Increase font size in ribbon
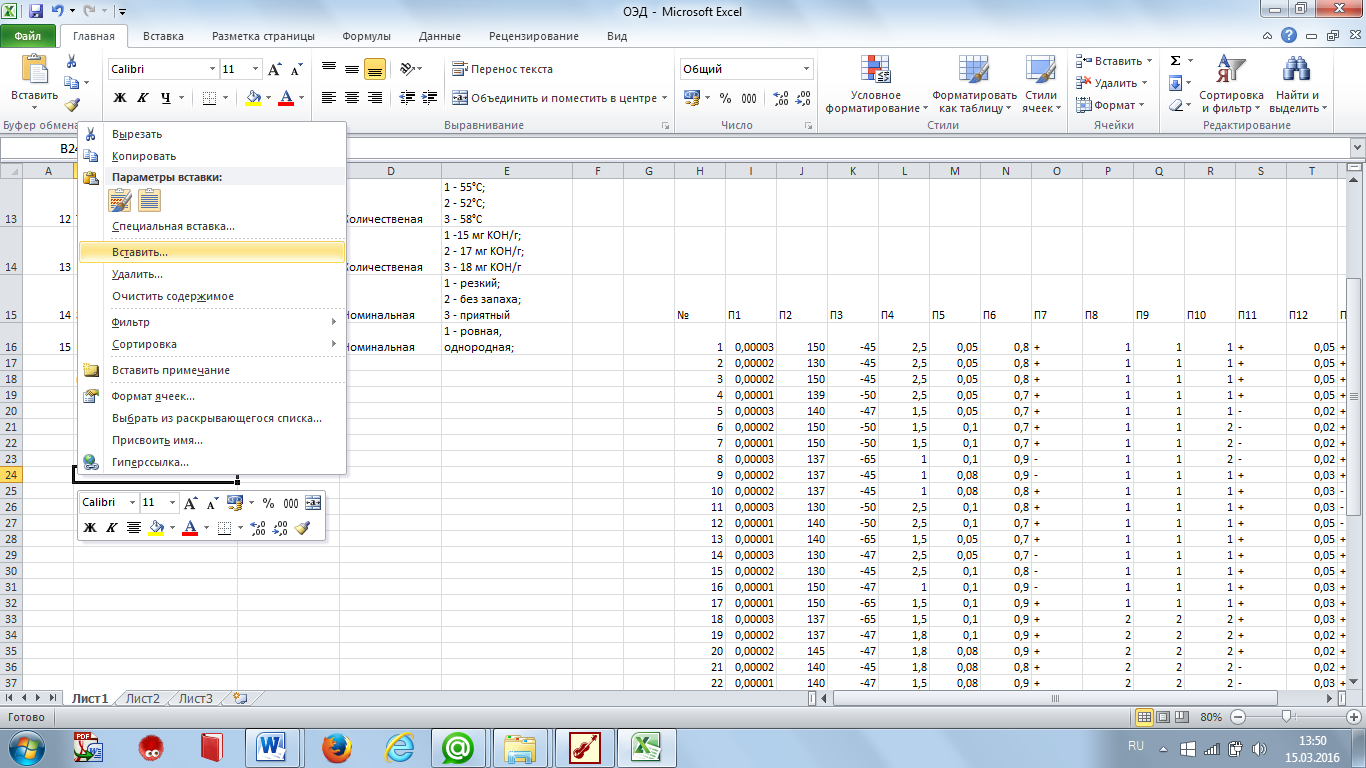This screenshot has height=768, width=1366. [x=275, y=70]
